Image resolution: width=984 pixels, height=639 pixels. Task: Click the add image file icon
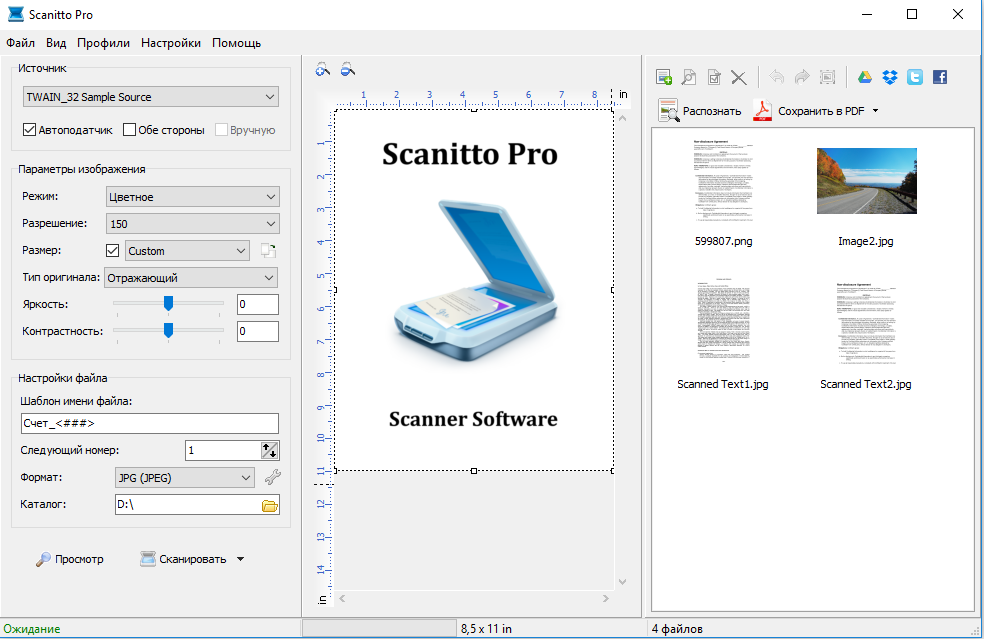(664, 77)
